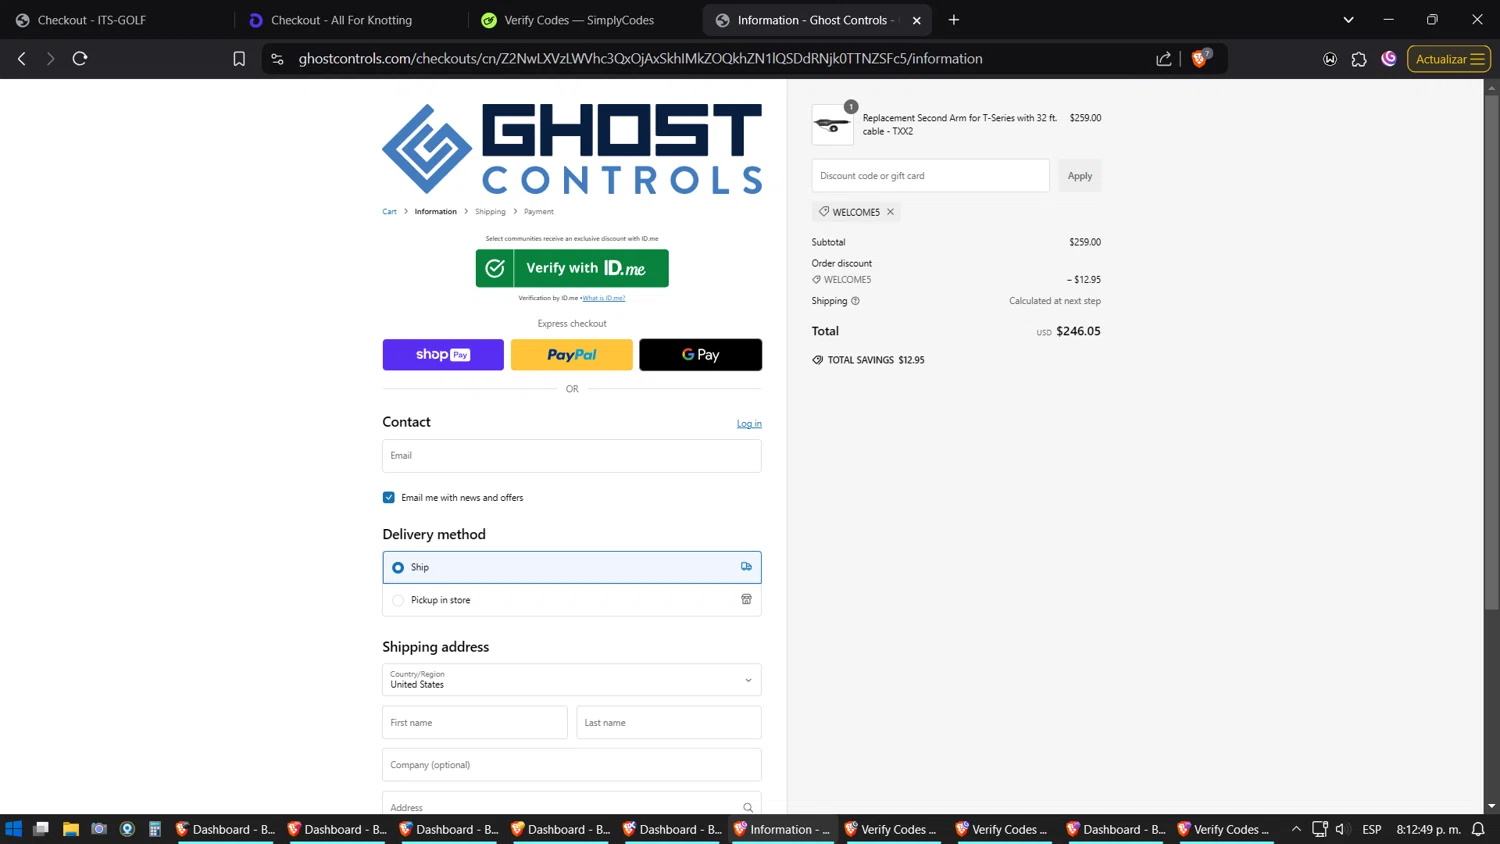Viewport: 1500px width, 844px height.
Task: Pay with Shop Pay express button
Action: point(443,355)
